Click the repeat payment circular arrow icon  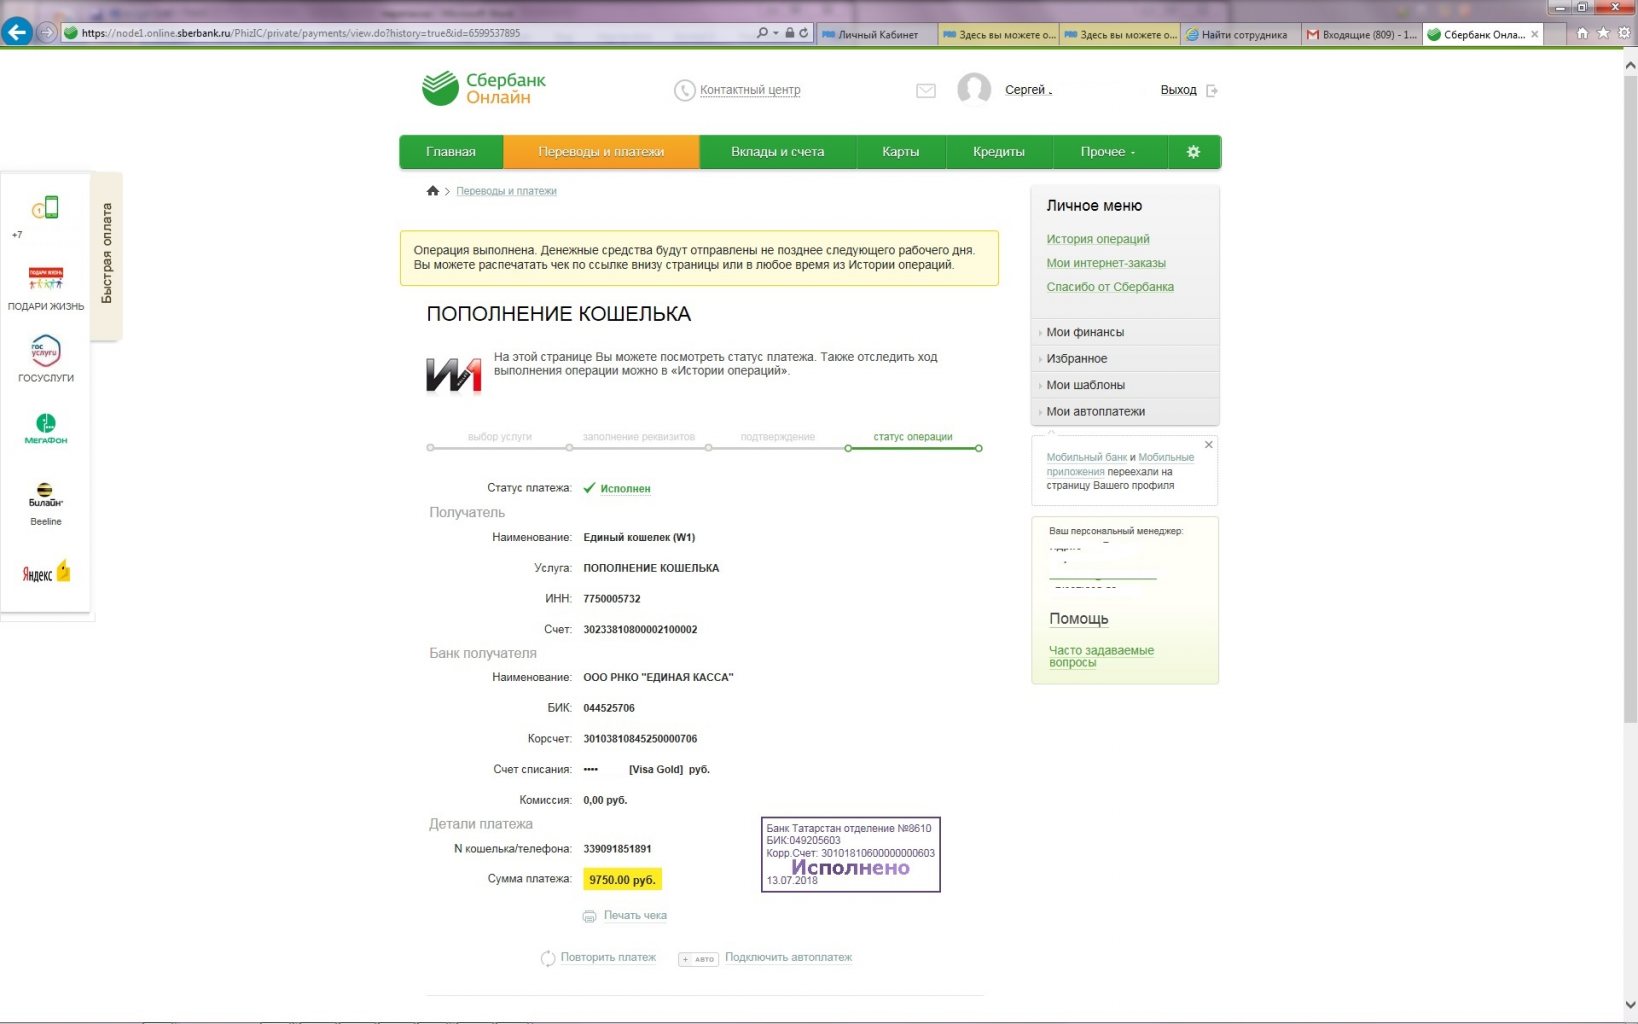click(x=548, y=958)
